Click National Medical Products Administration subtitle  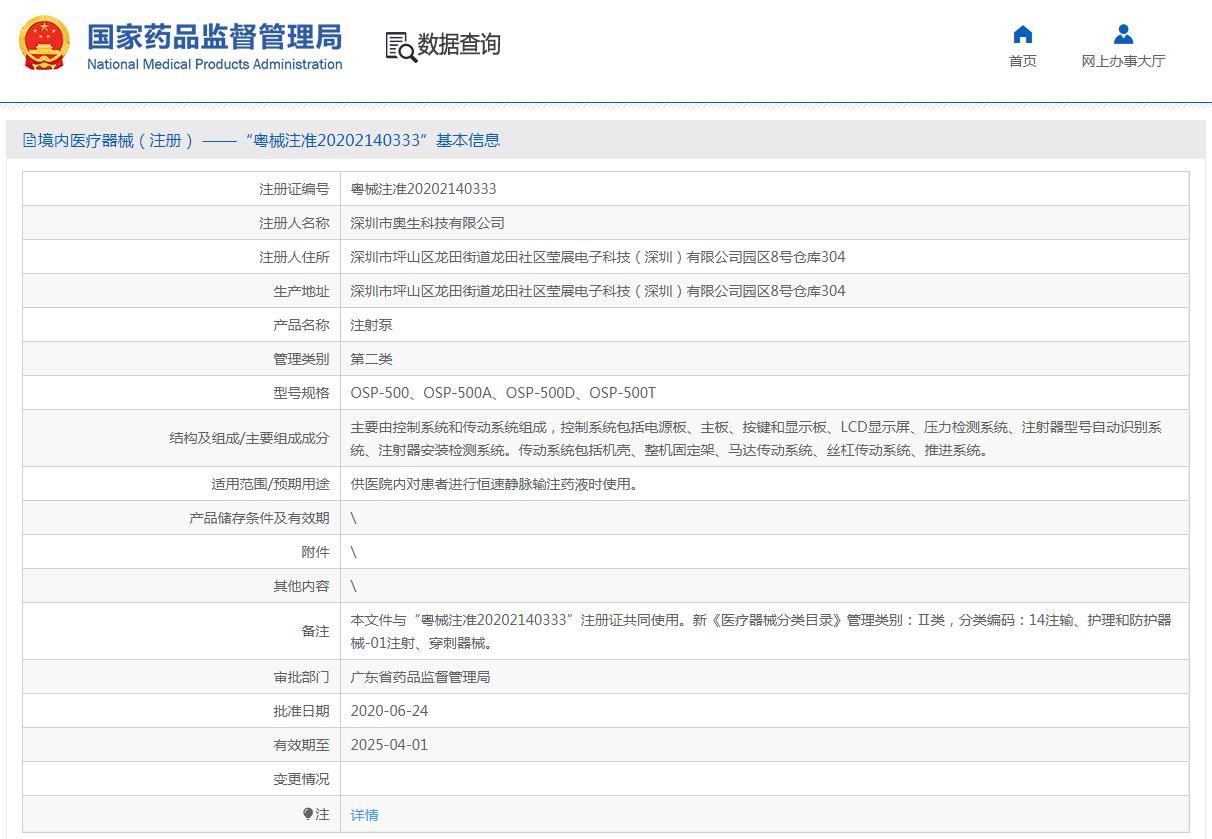(214, 64)
